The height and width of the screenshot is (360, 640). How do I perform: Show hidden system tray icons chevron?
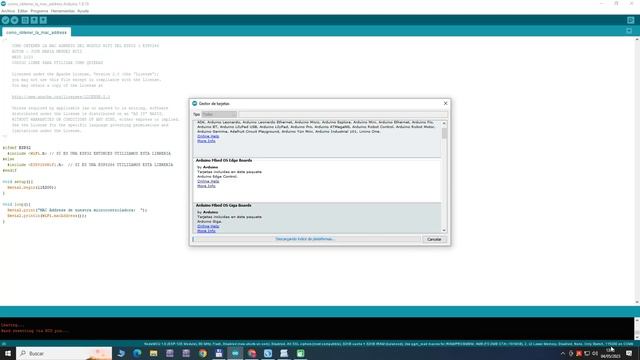pos(563,353)
